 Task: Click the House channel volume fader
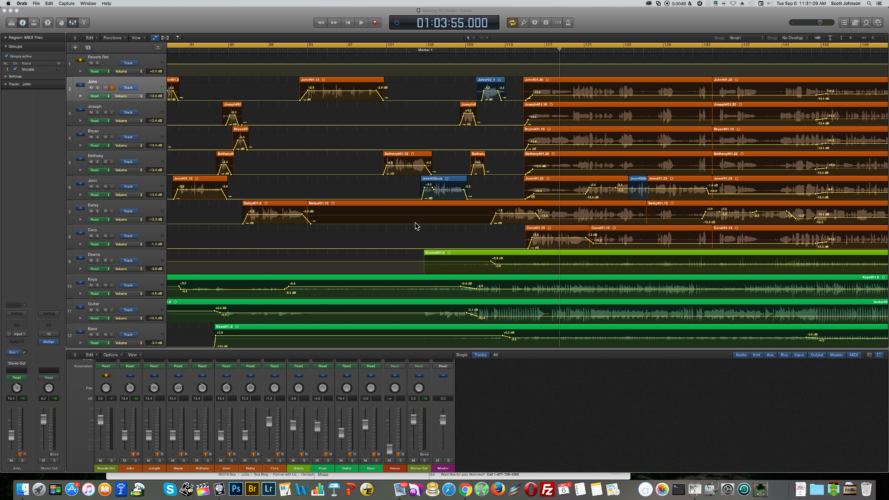click(x=390, y=449)
